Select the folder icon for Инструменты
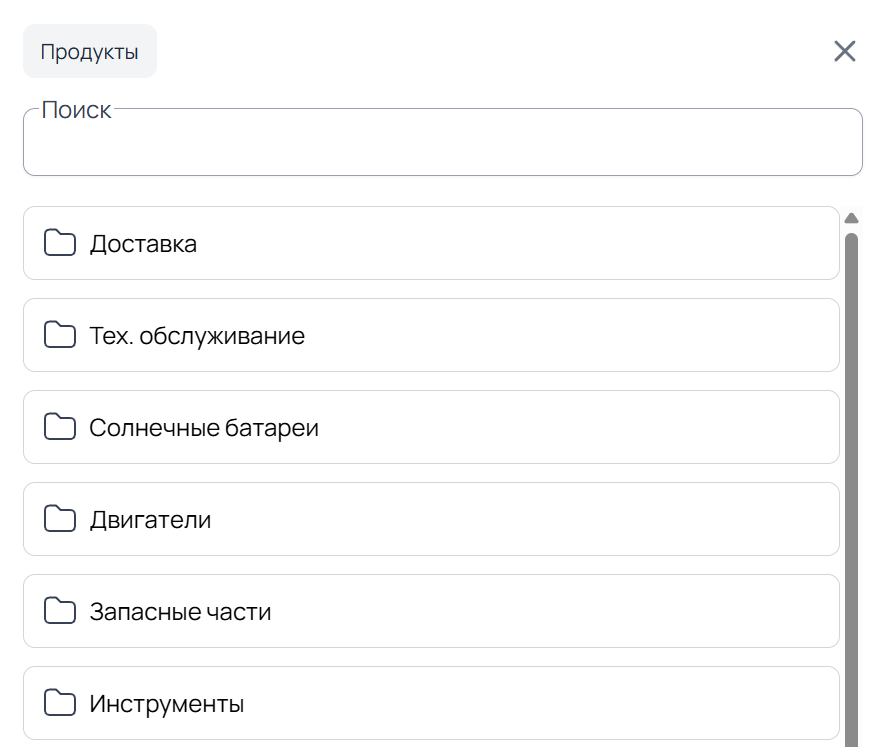The image size is (885, 747). pyautogui.click(x=59, y=703)
